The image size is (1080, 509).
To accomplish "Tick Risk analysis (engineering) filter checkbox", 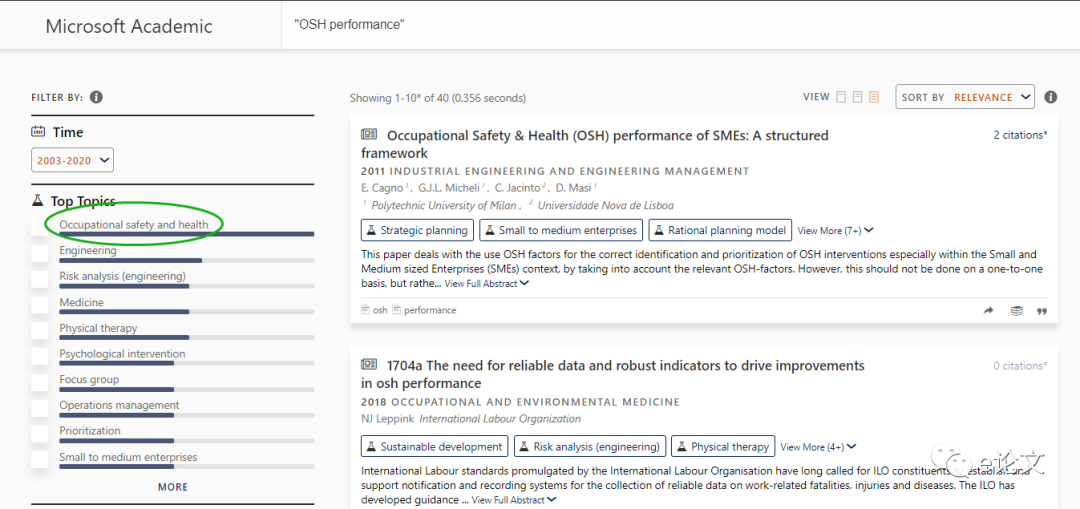I will tap(39, 279).
